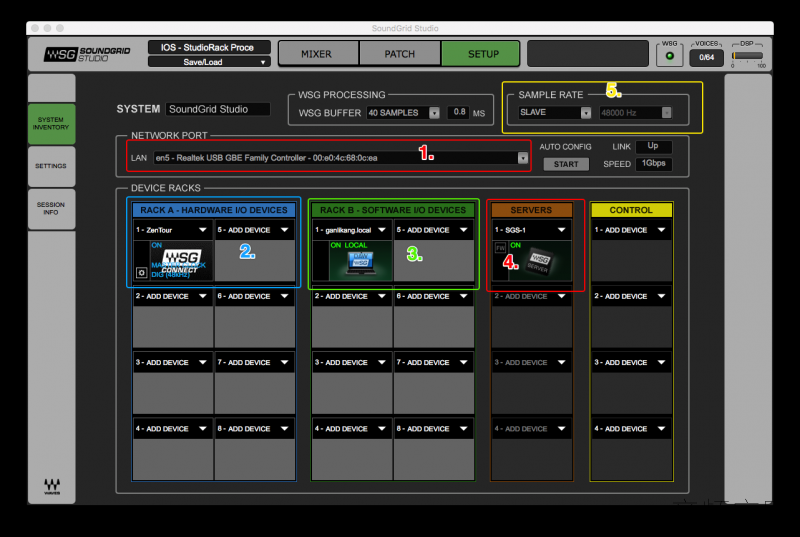
Task: Open the Session Info sidebar page
Action: coord(51,209)
